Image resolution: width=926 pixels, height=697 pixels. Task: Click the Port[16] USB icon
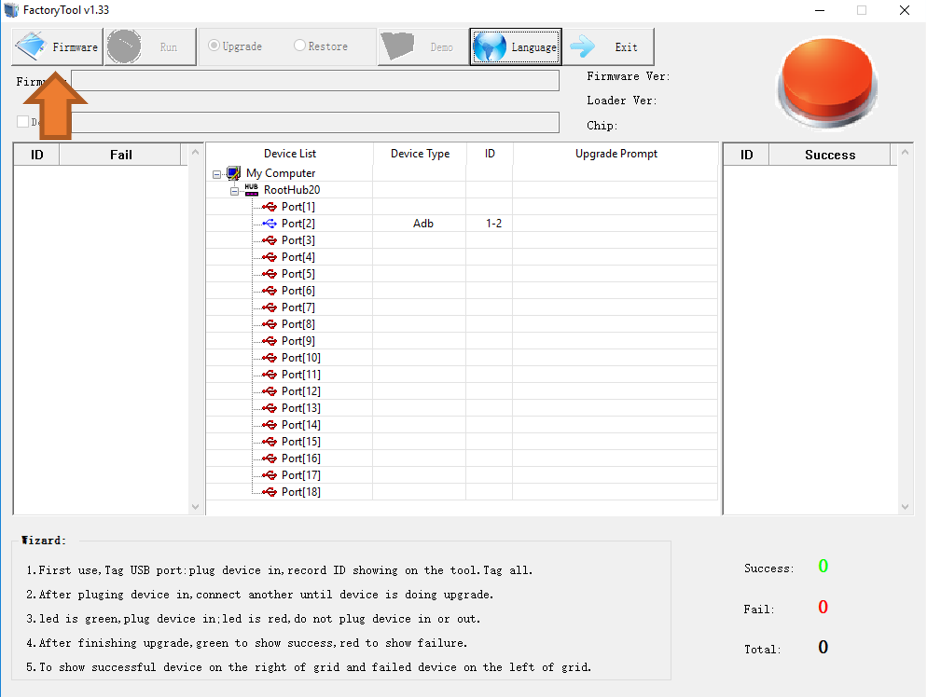(x=269, y=458)
